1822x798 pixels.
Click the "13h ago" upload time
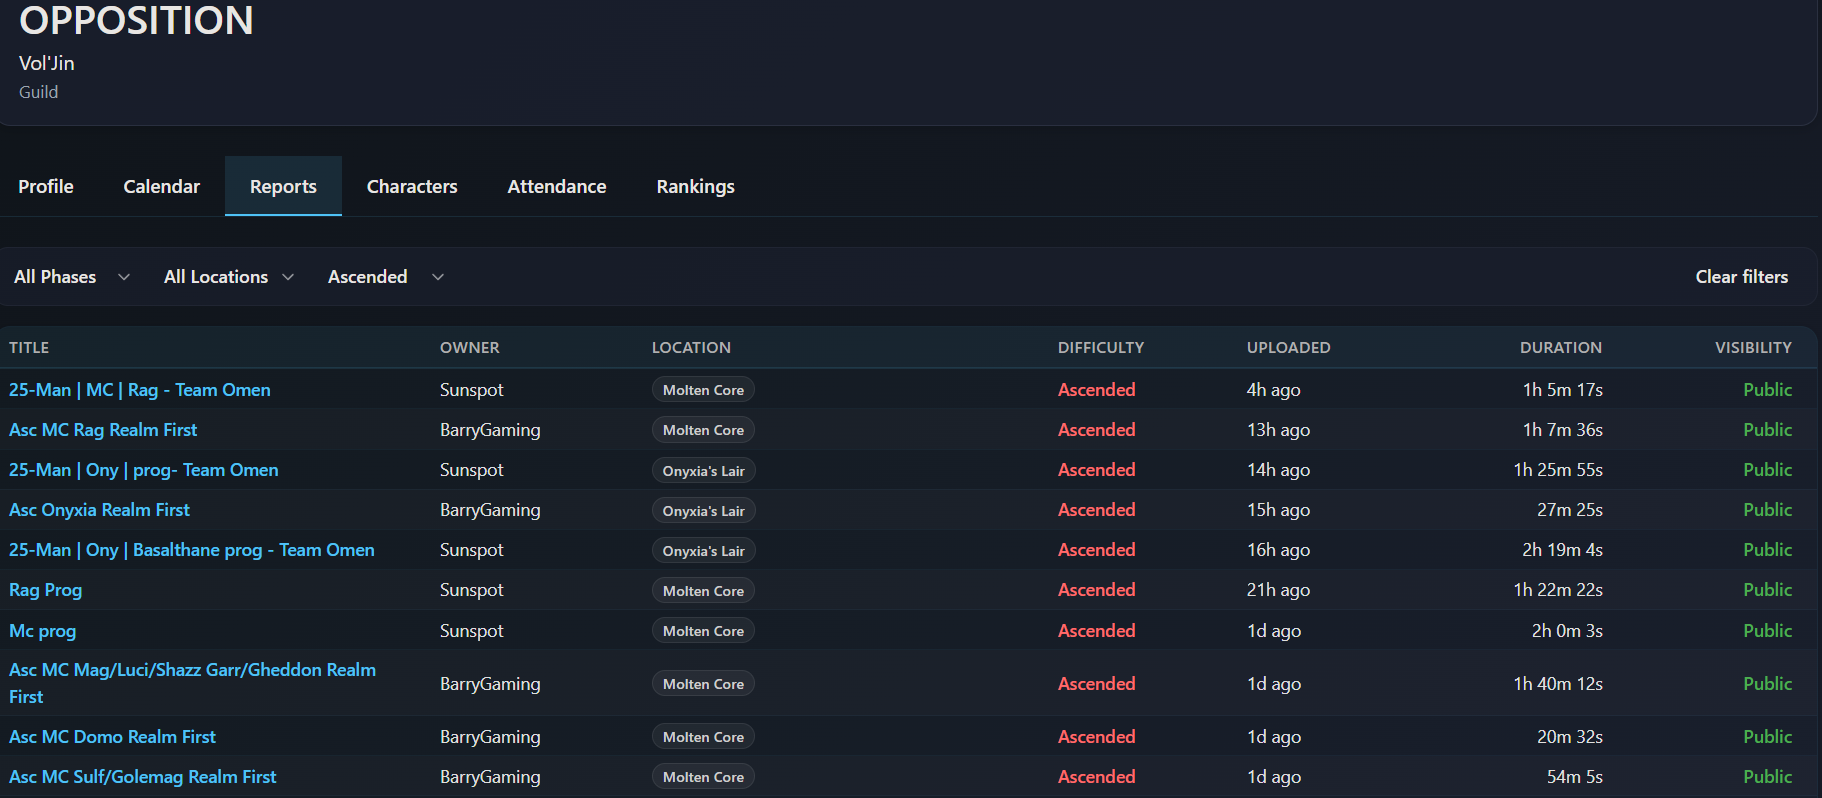pos(1278,430)
